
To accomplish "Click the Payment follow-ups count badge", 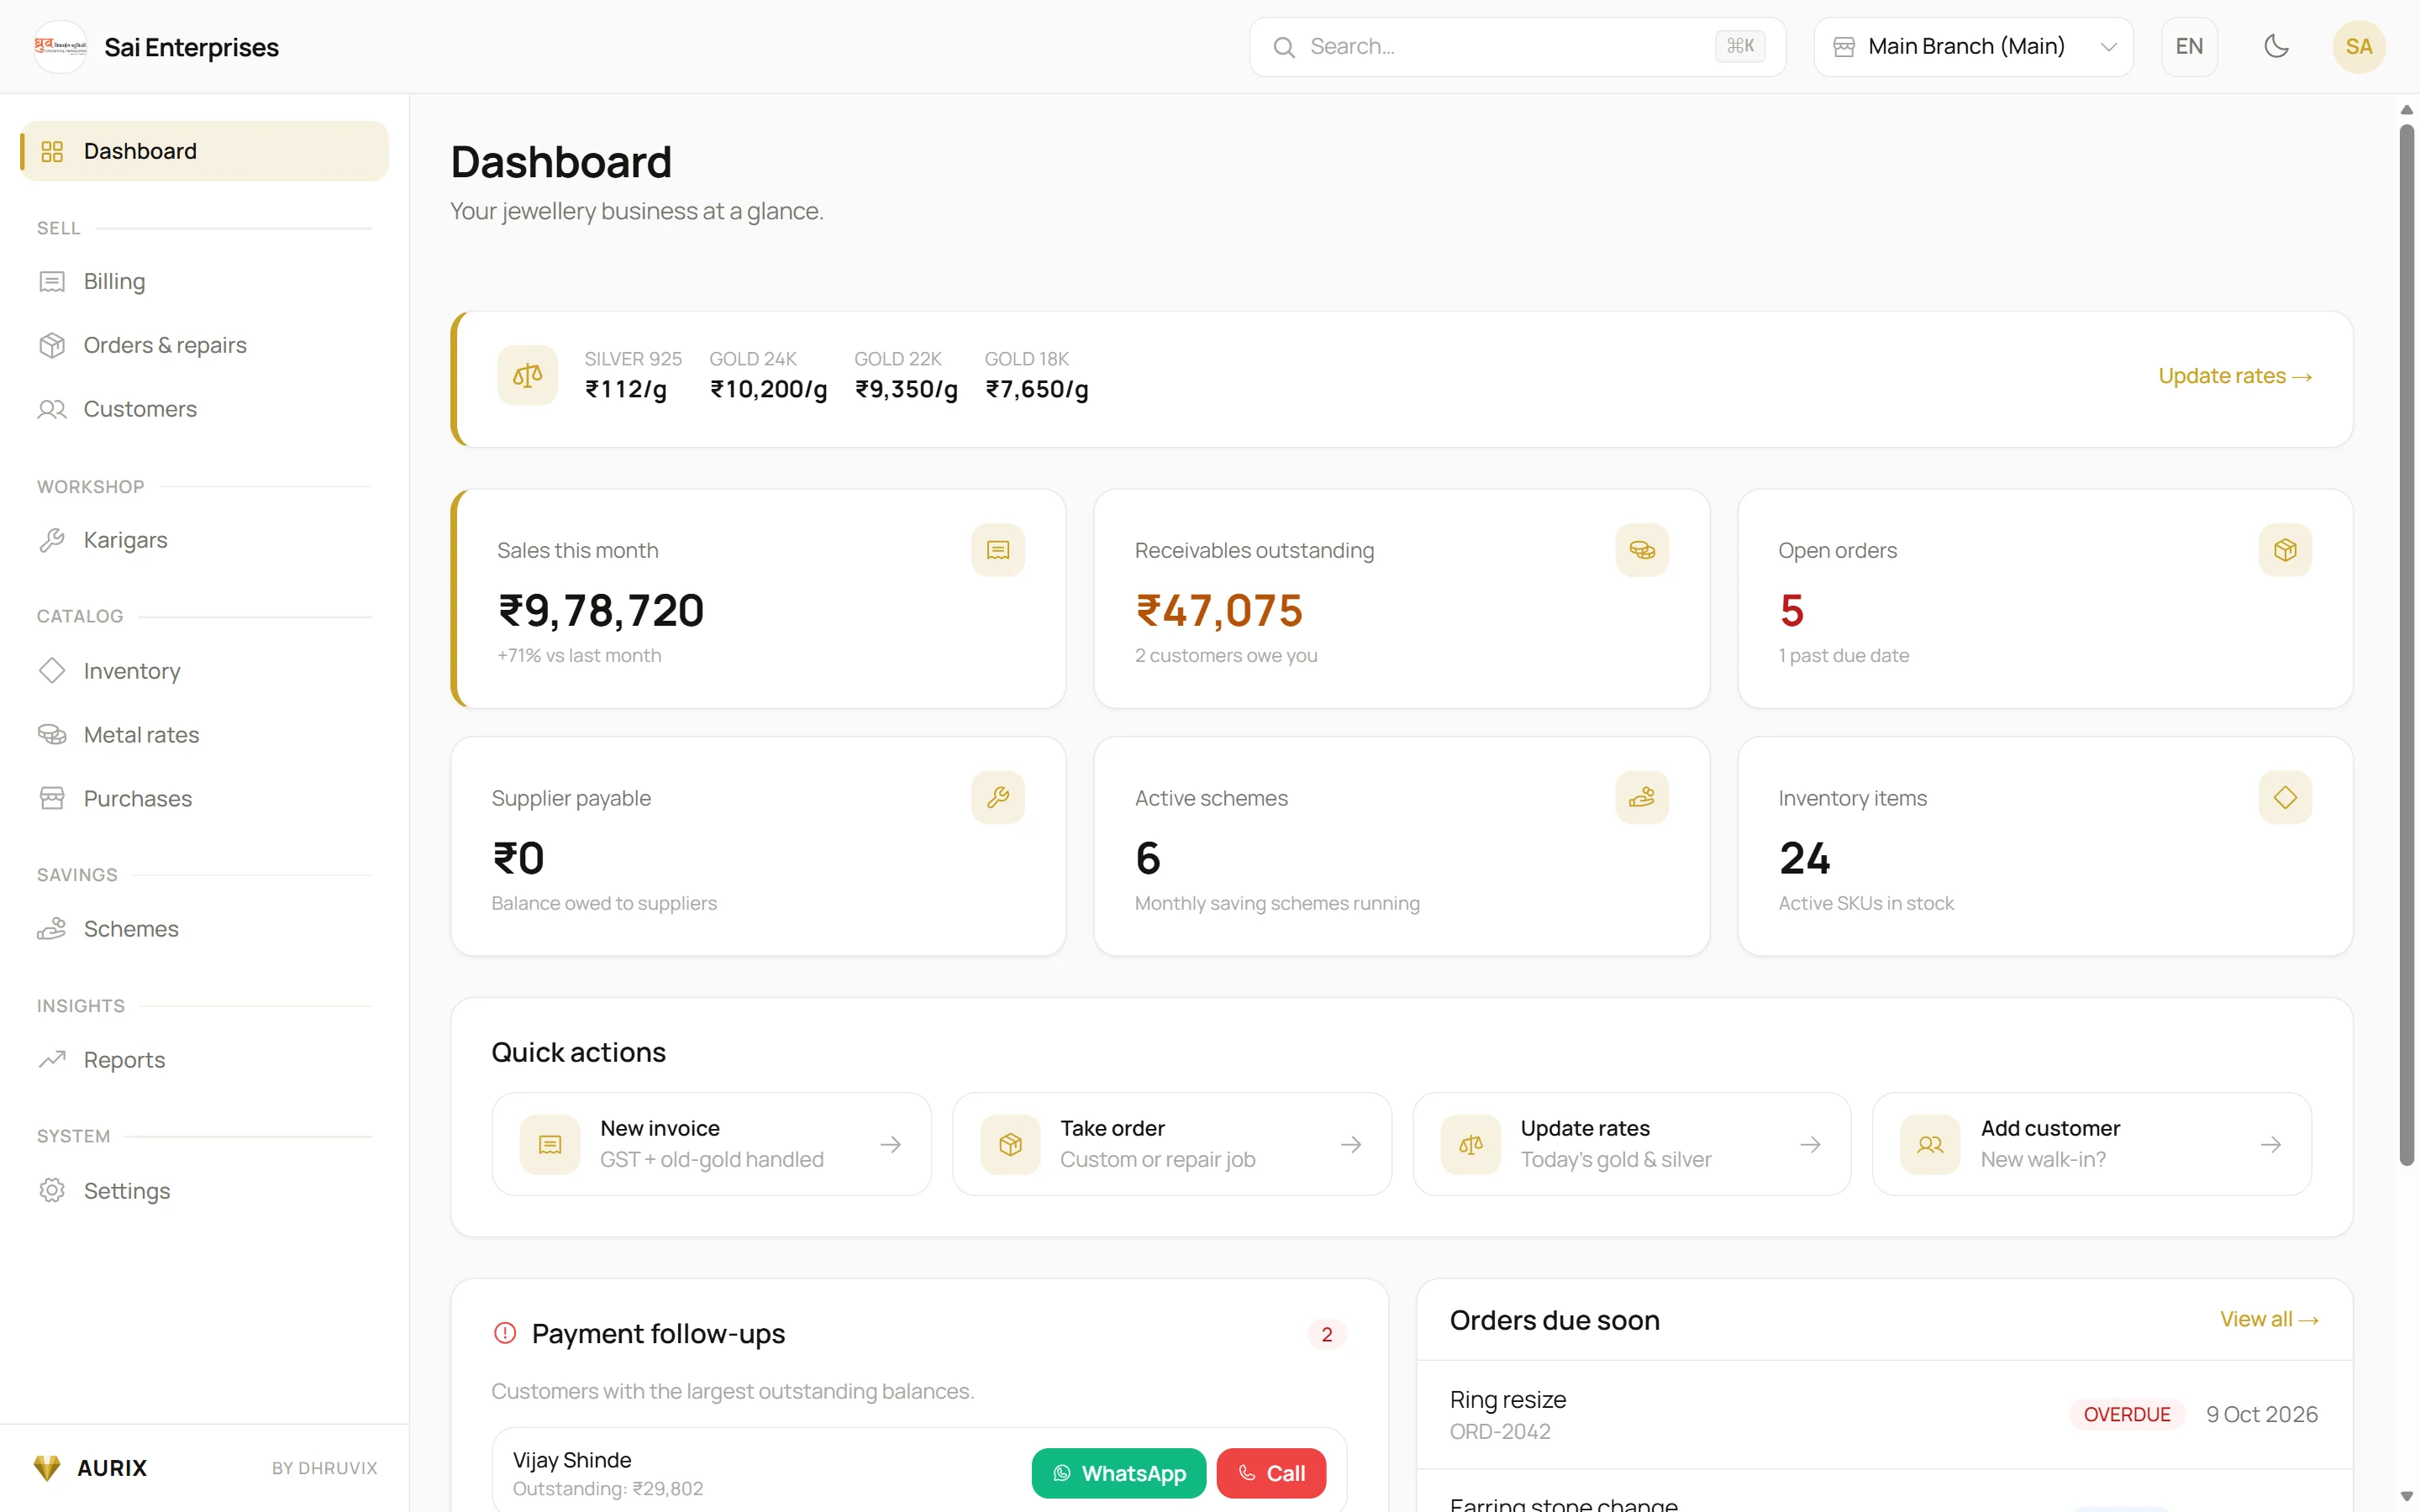I will coord(1327,1334).
